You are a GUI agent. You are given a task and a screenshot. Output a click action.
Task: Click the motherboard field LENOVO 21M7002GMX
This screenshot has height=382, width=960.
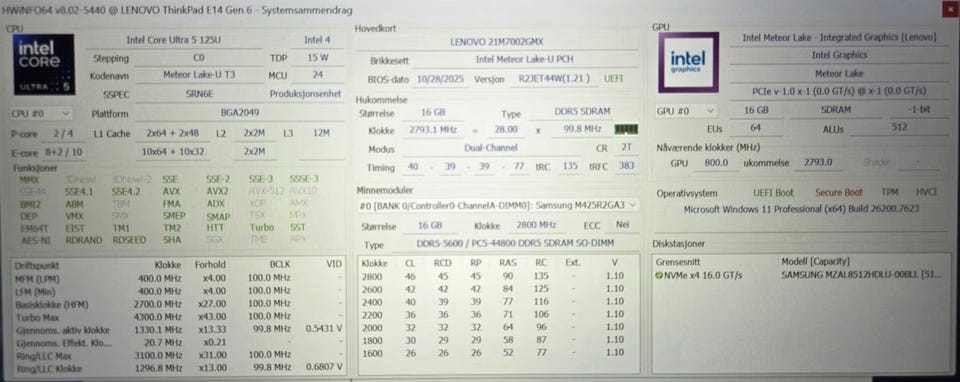497,42
